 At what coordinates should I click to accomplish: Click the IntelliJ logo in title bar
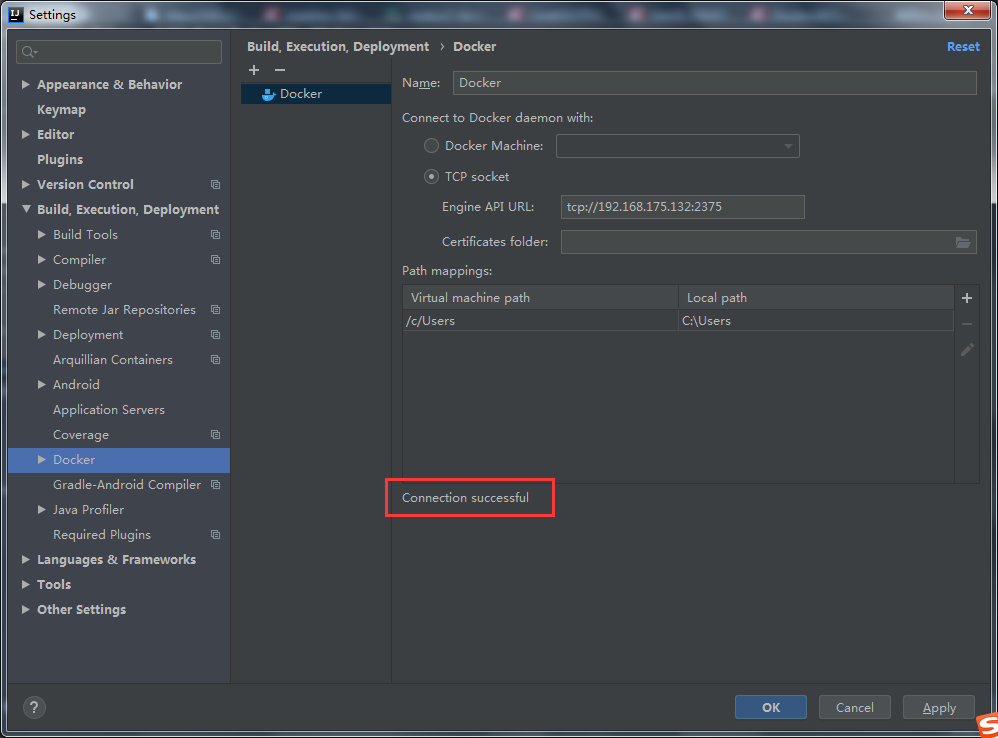[16, 15]
